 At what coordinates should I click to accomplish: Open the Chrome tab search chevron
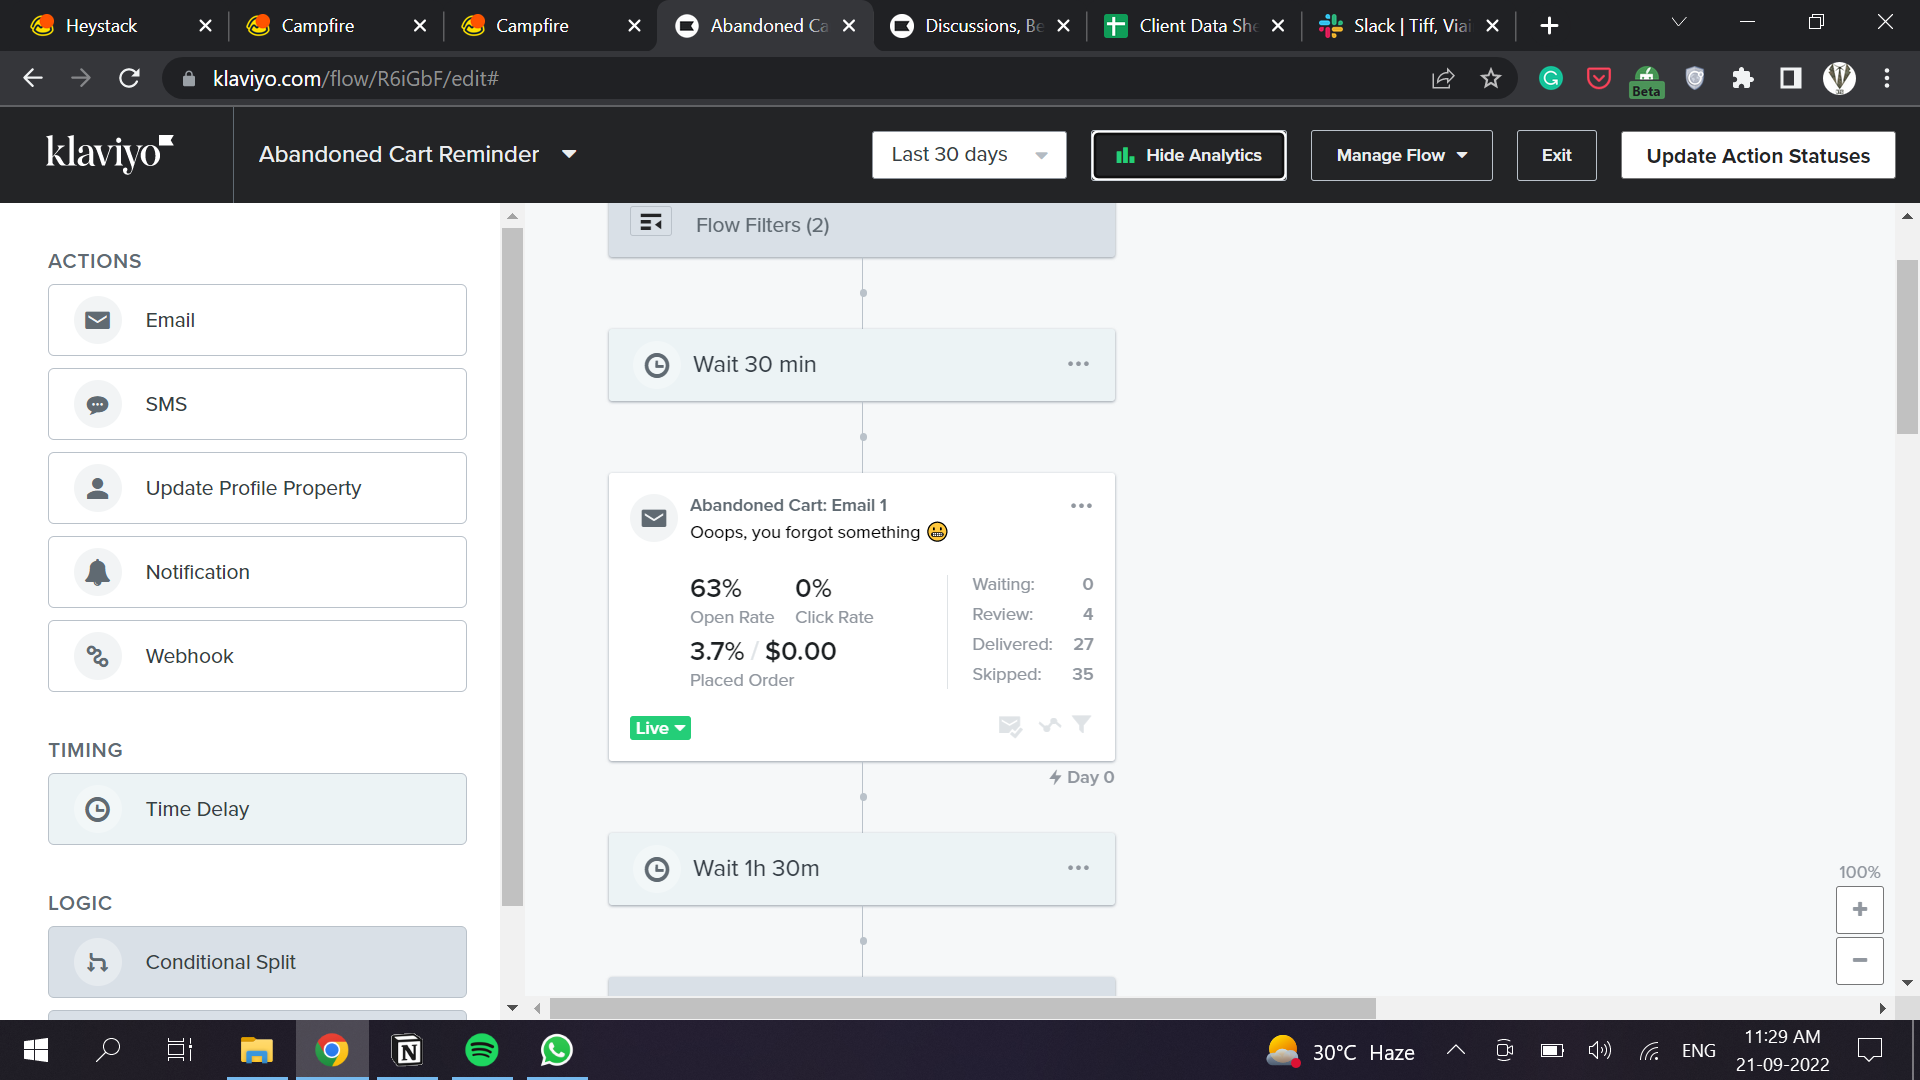pyautogui.click(x=1679, y=22)
